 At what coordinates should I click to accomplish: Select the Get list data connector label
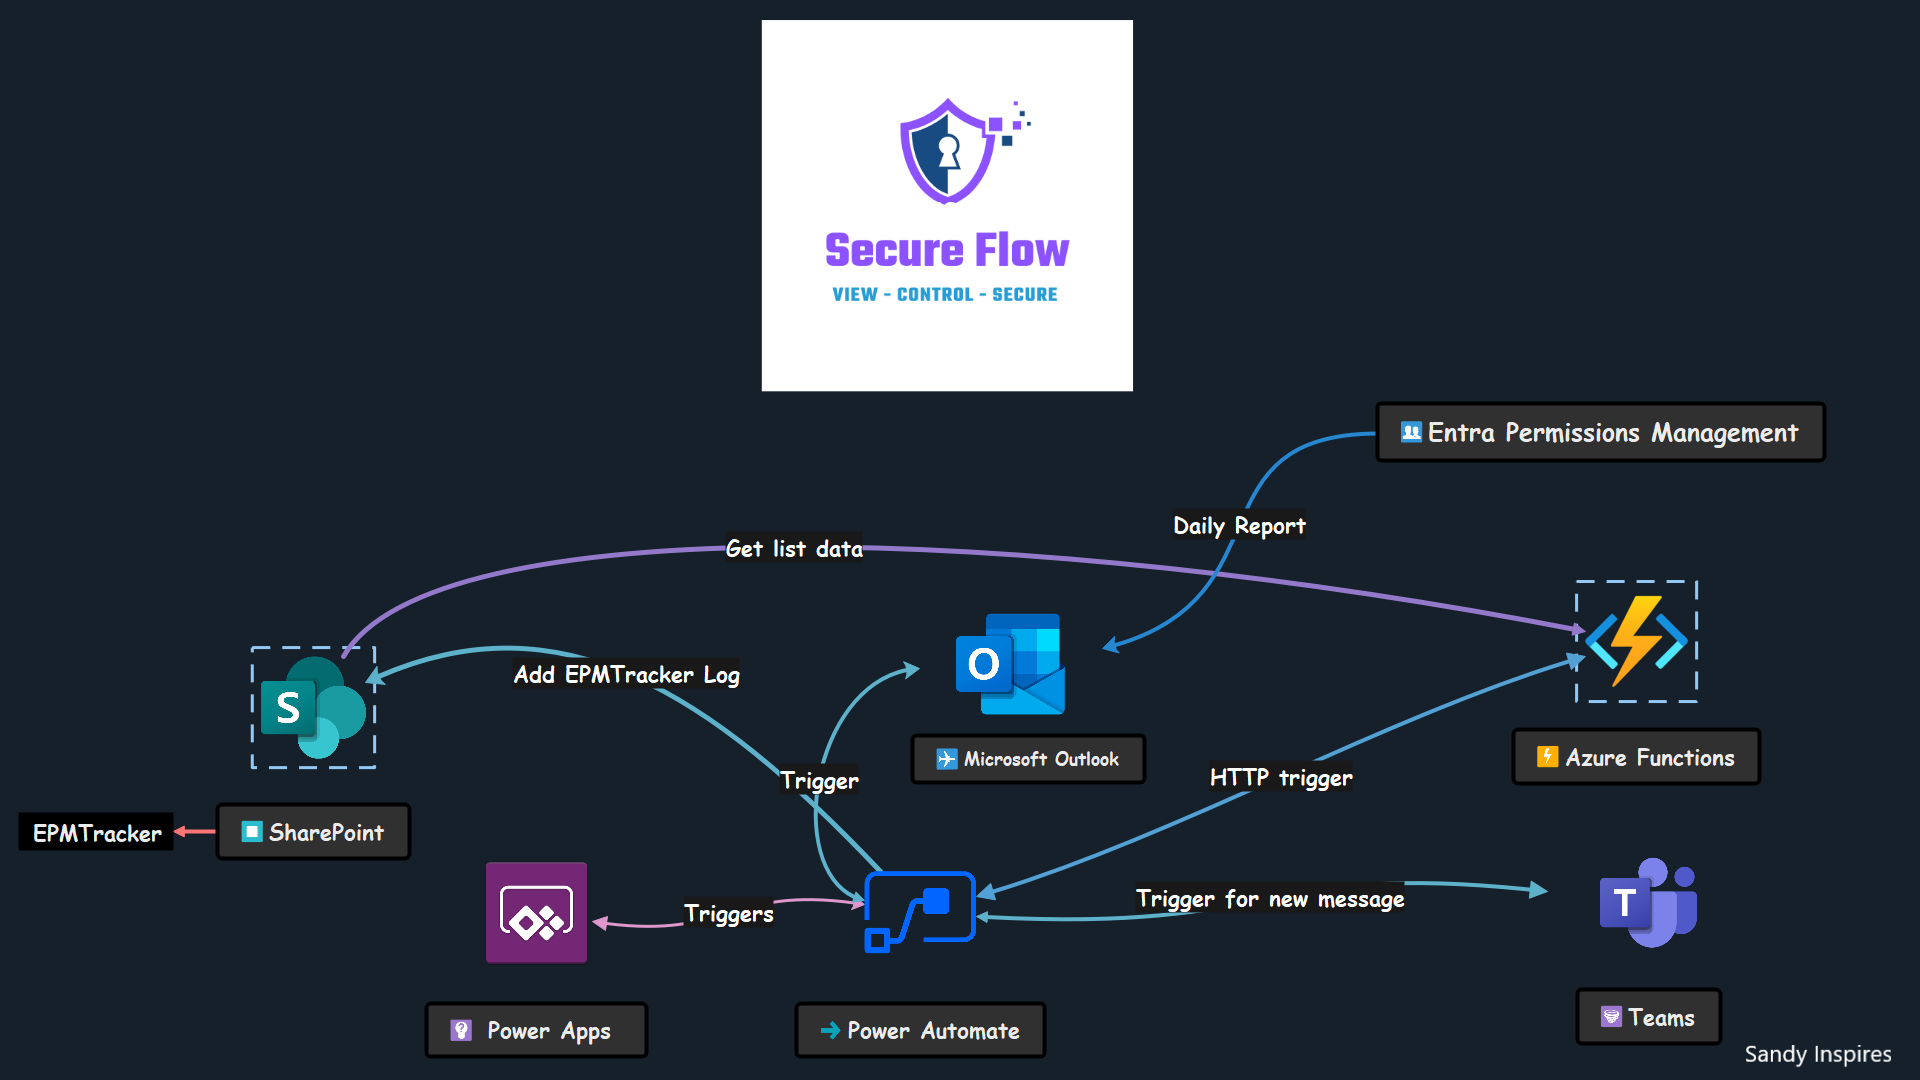[794, 549]
